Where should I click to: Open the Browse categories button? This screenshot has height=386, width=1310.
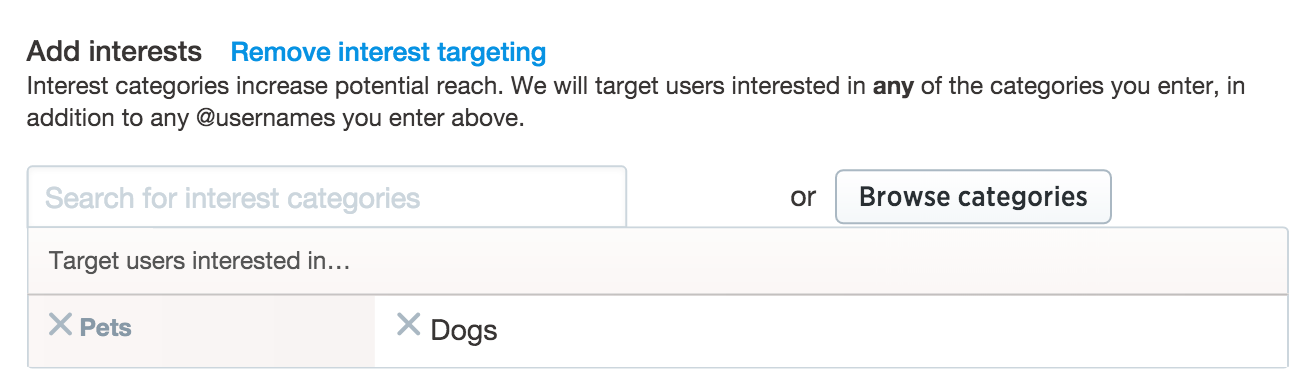[x=973, y=196]
